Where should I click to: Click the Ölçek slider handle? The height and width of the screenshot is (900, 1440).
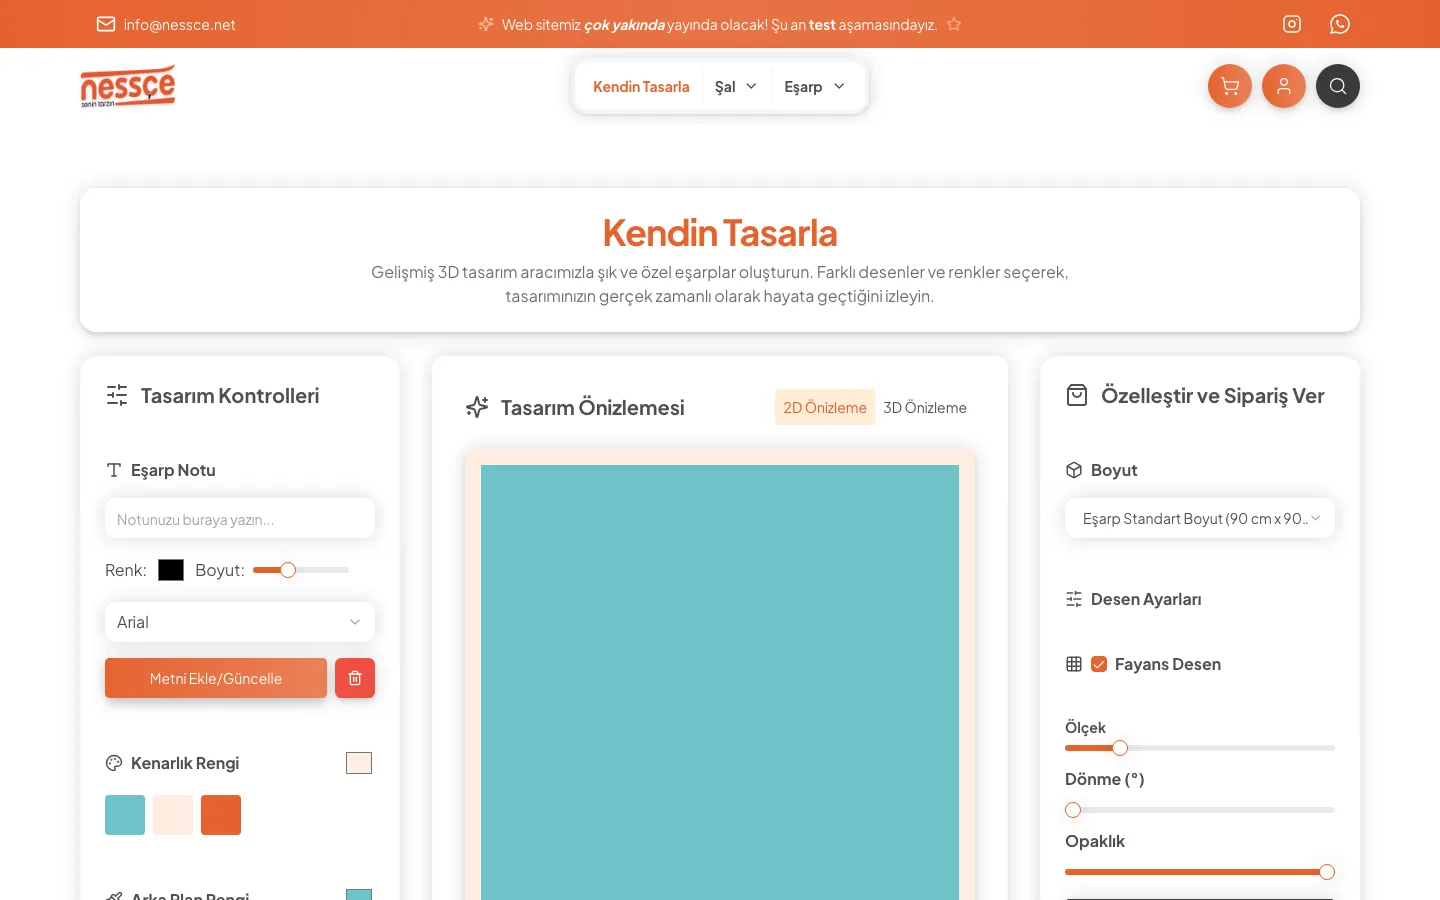click(1120, 748)
